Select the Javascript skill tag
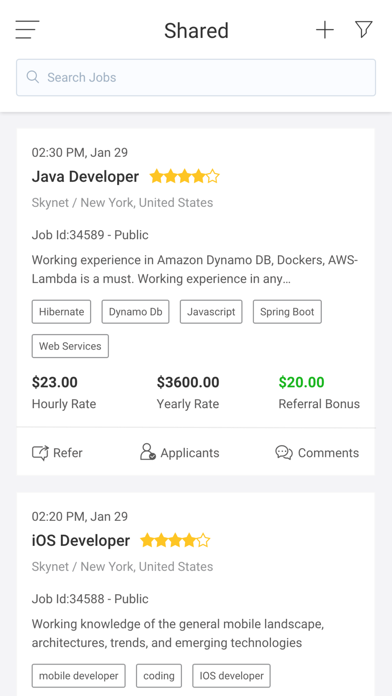Screen dimensions: 392x696 point(211,312)
